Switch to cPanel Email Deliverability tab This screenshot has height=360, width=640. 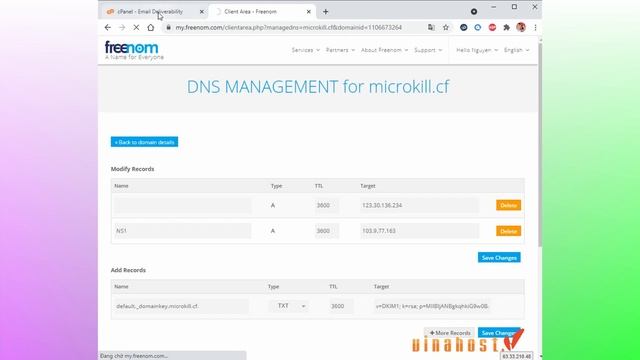tap(150, 12)
